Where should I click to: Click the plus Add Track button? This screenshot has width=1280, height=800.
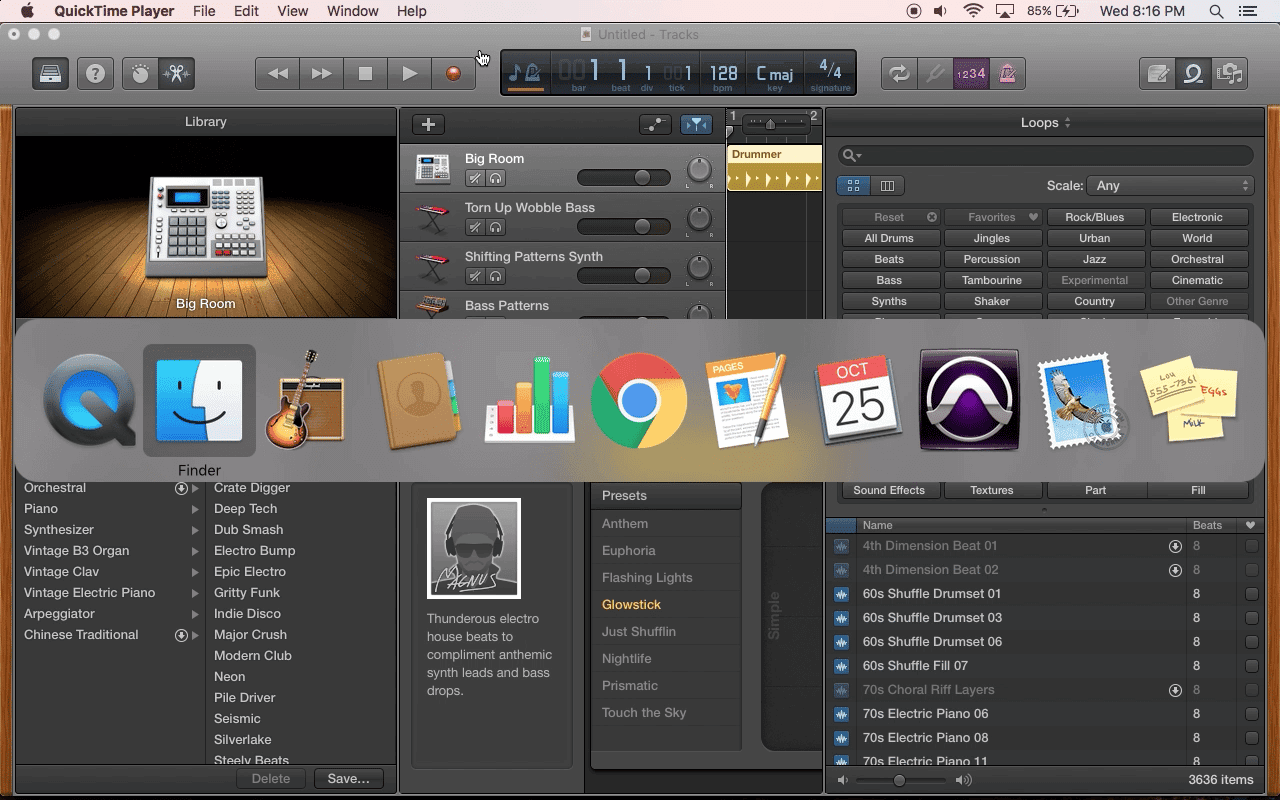[428, 124]
